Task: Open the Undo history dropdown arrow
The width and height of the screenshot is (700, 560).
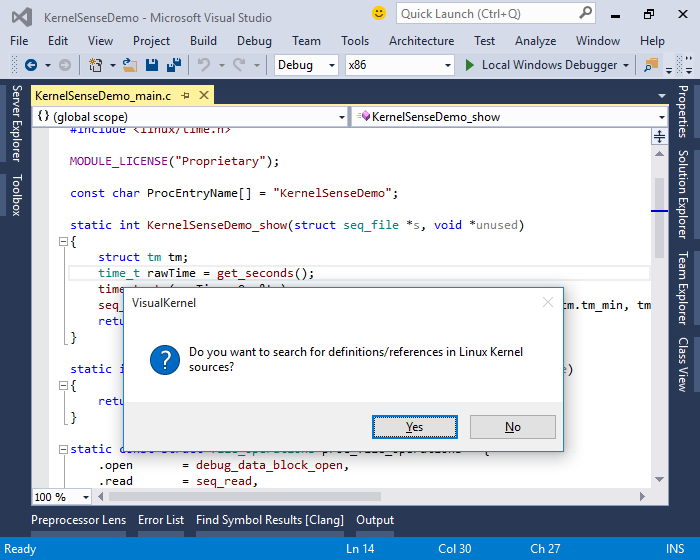Action: [x=221, y=65]
